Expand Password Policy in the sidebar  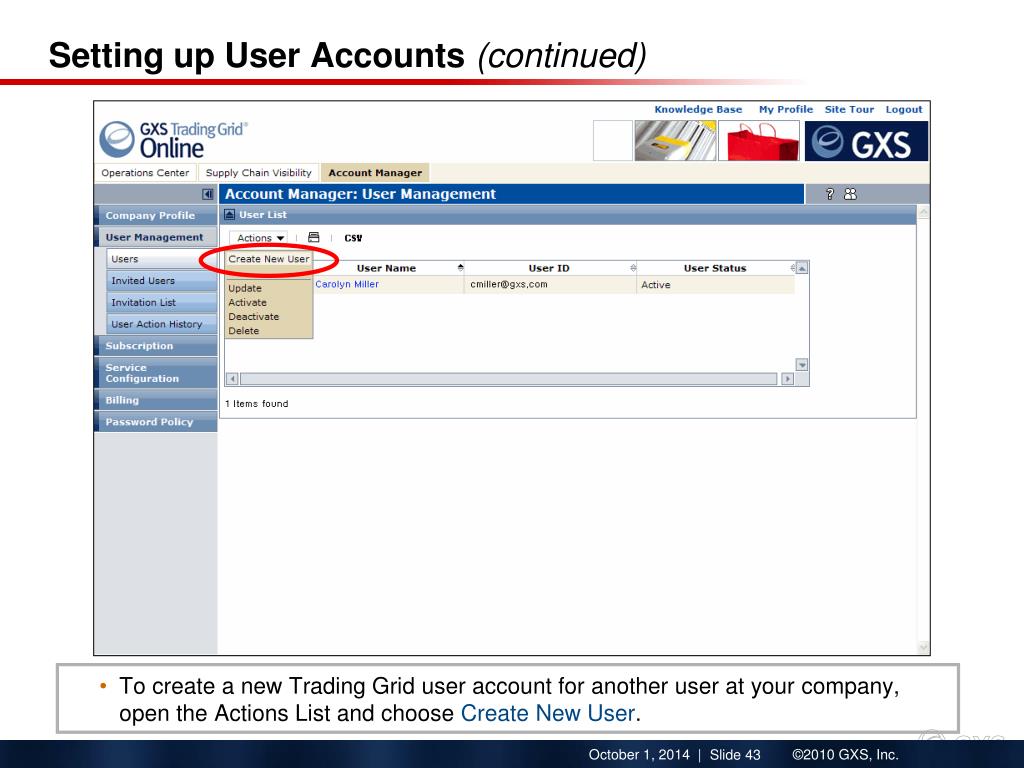click(156, 422)
